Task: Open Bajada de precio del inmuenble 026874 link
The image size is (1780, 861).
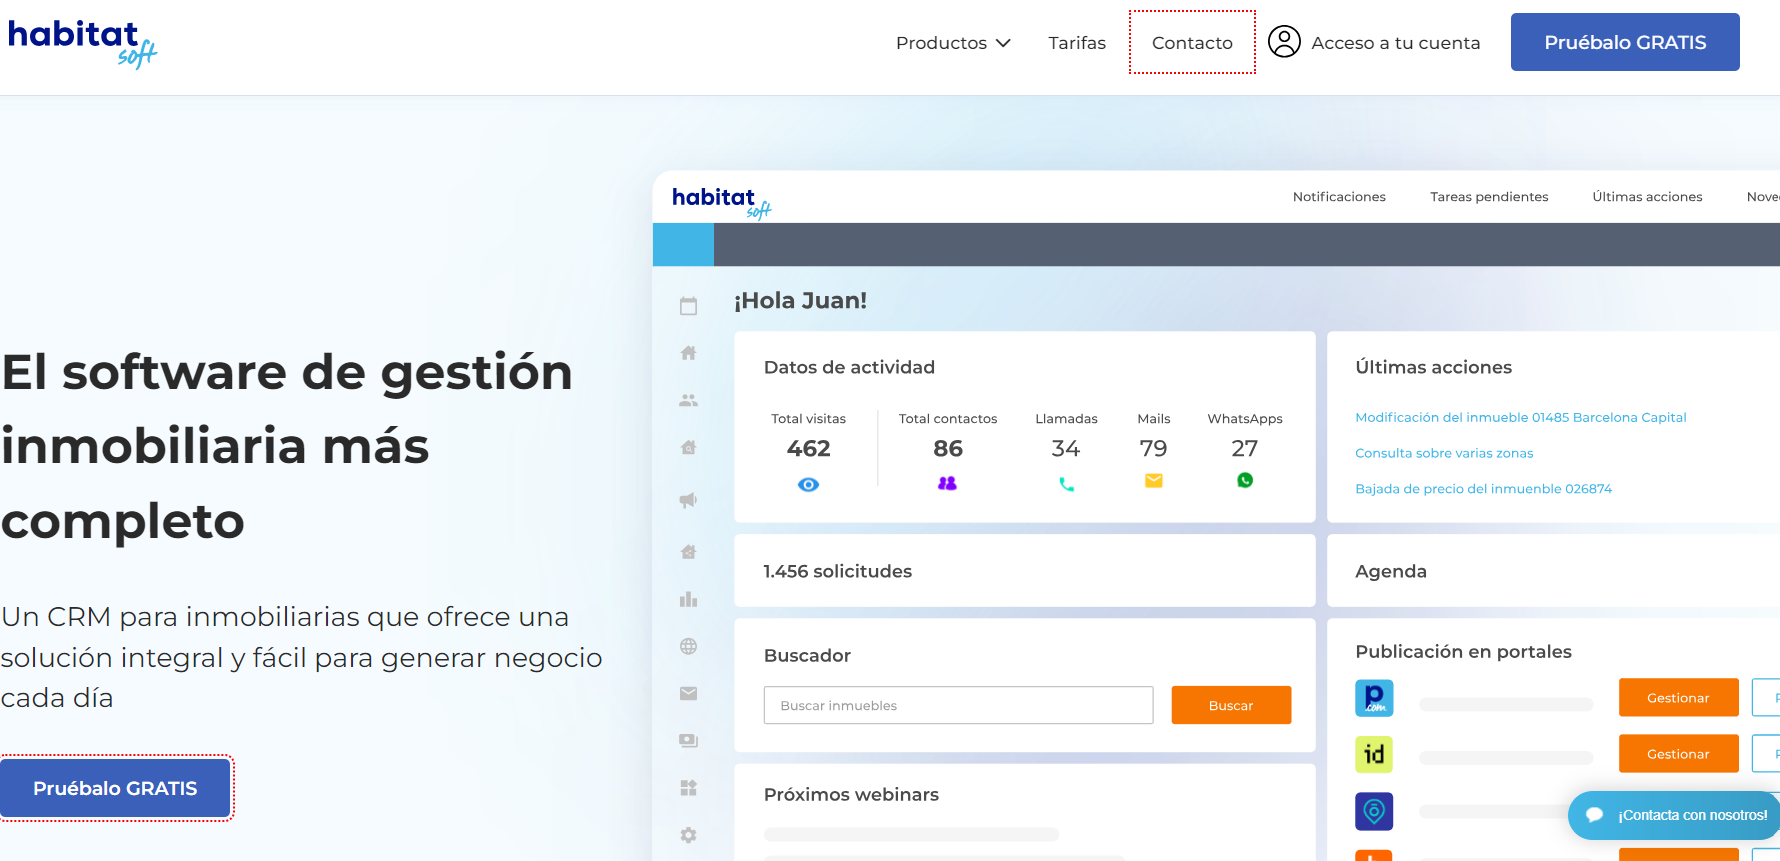Action: pos(1483,489)
